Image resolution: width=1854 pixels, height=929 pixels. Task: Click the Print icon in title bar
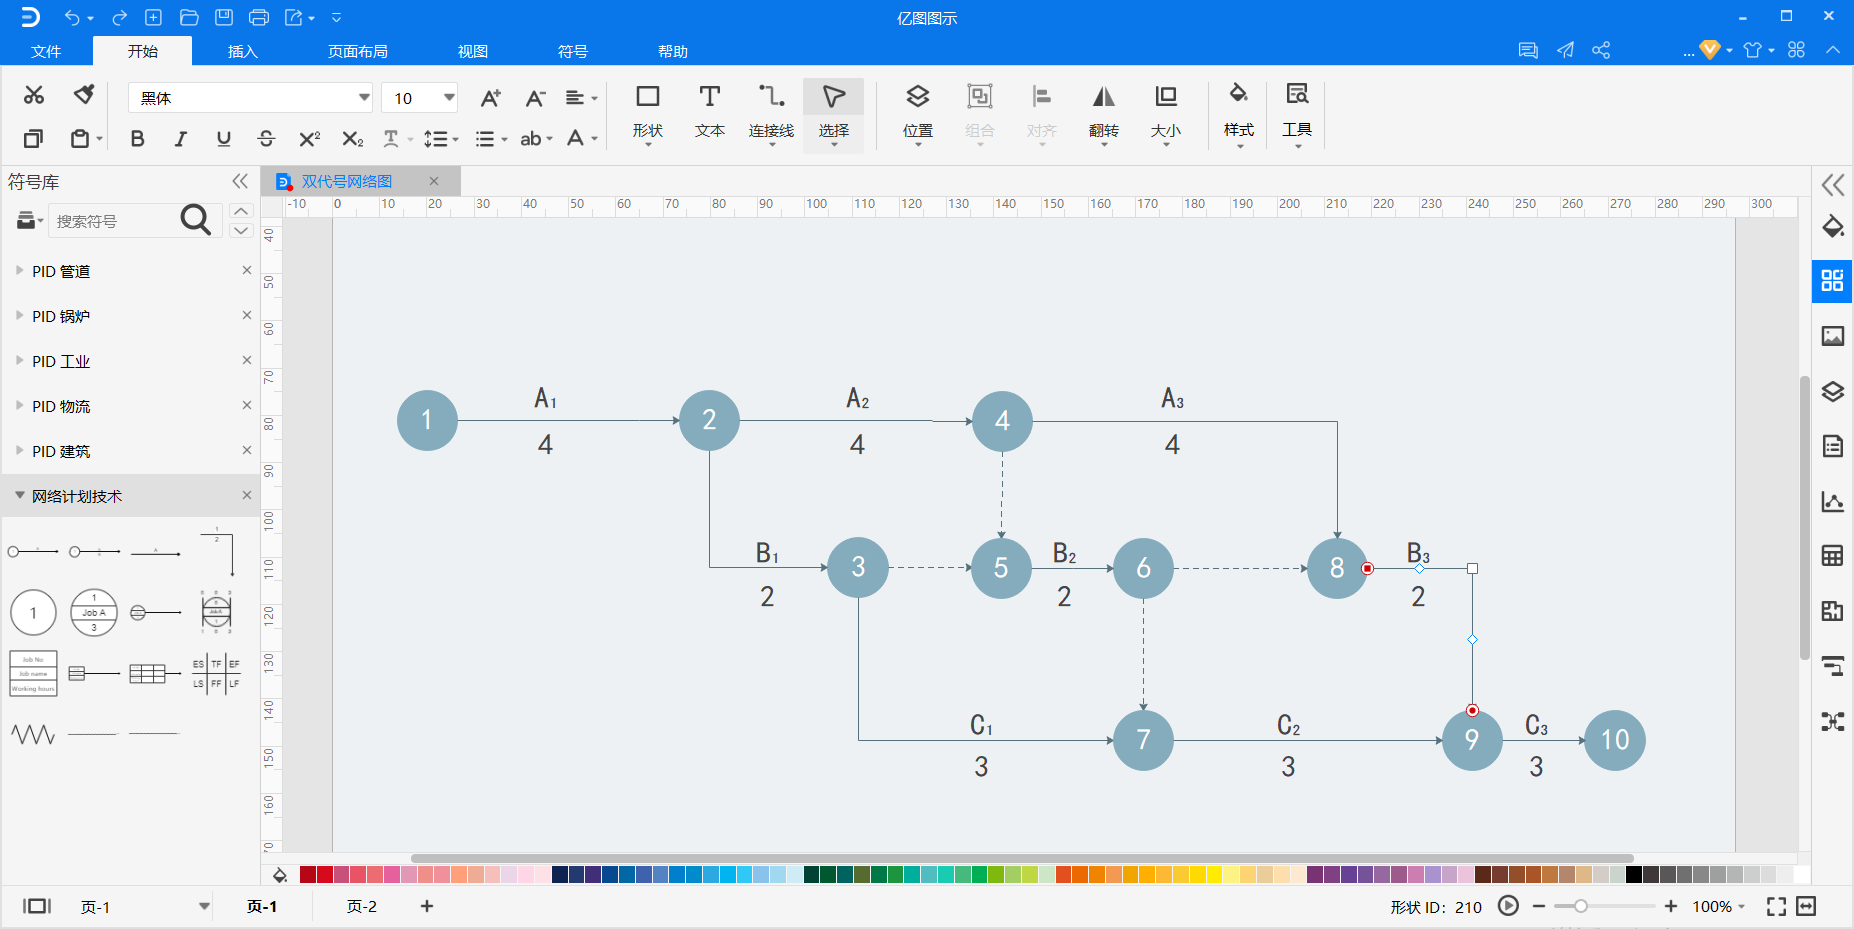point(259,17)
